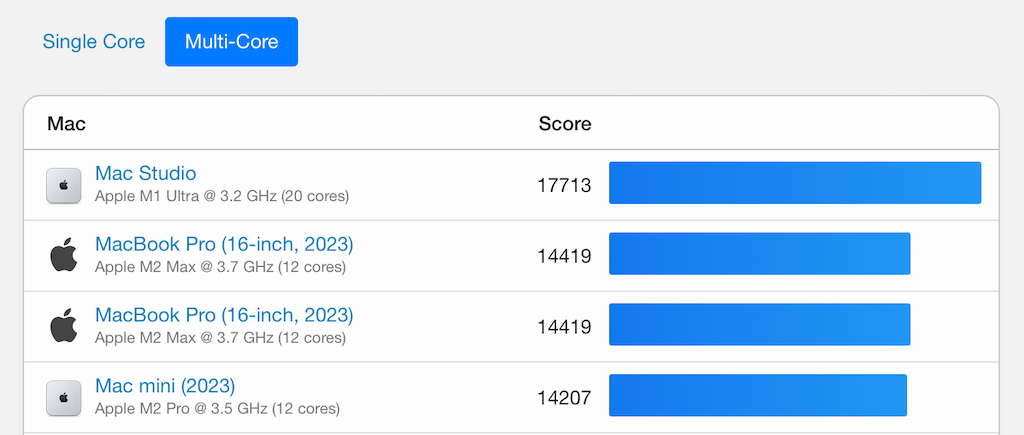
Task: Click the Mac mini (2023) score bar
Action: point(758,395)
